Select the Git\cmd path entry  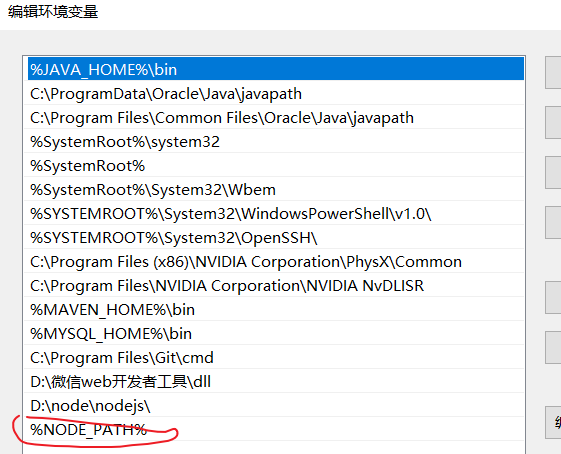point(275,357)
